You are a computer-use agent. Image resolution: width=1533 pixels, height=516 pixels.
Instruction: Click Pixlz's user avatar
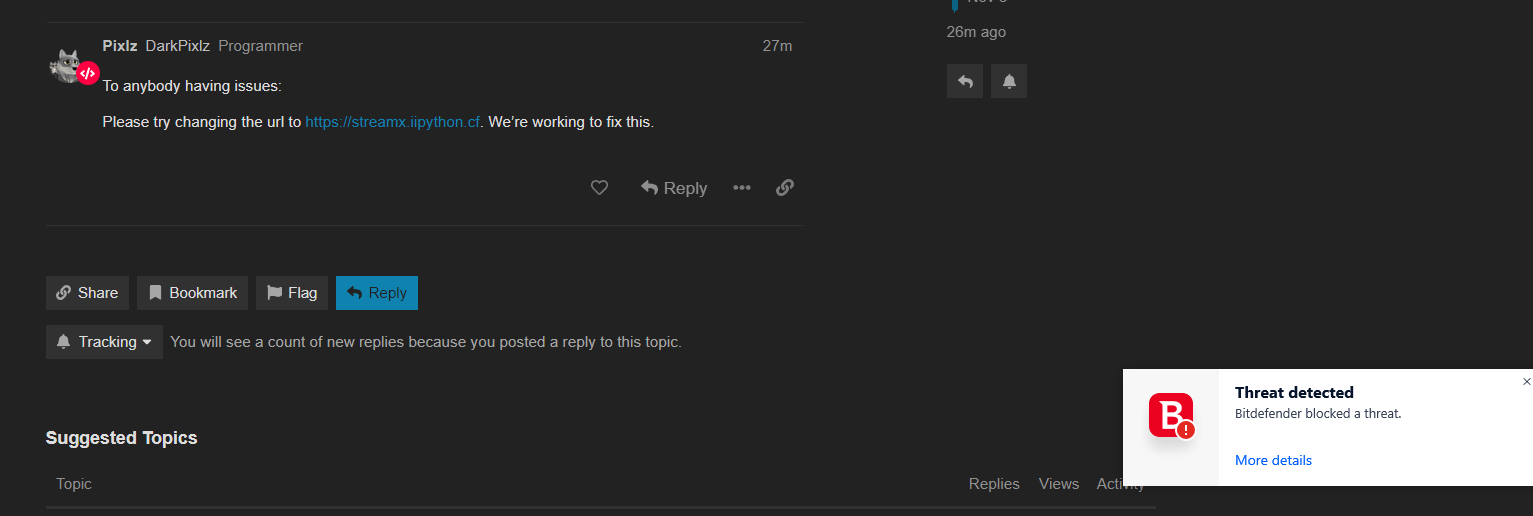coord(68,66)
